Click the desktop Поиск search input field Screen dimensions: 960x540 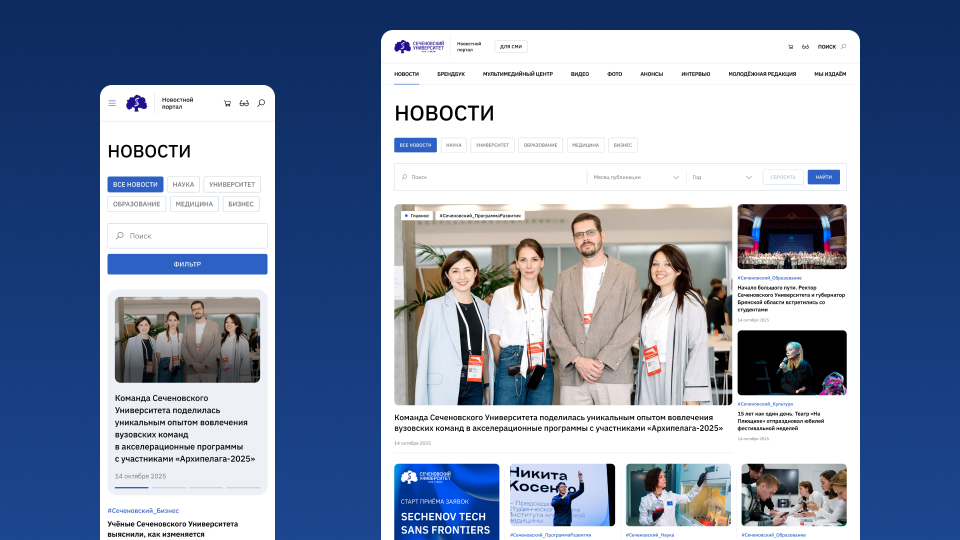coord(490,177)
